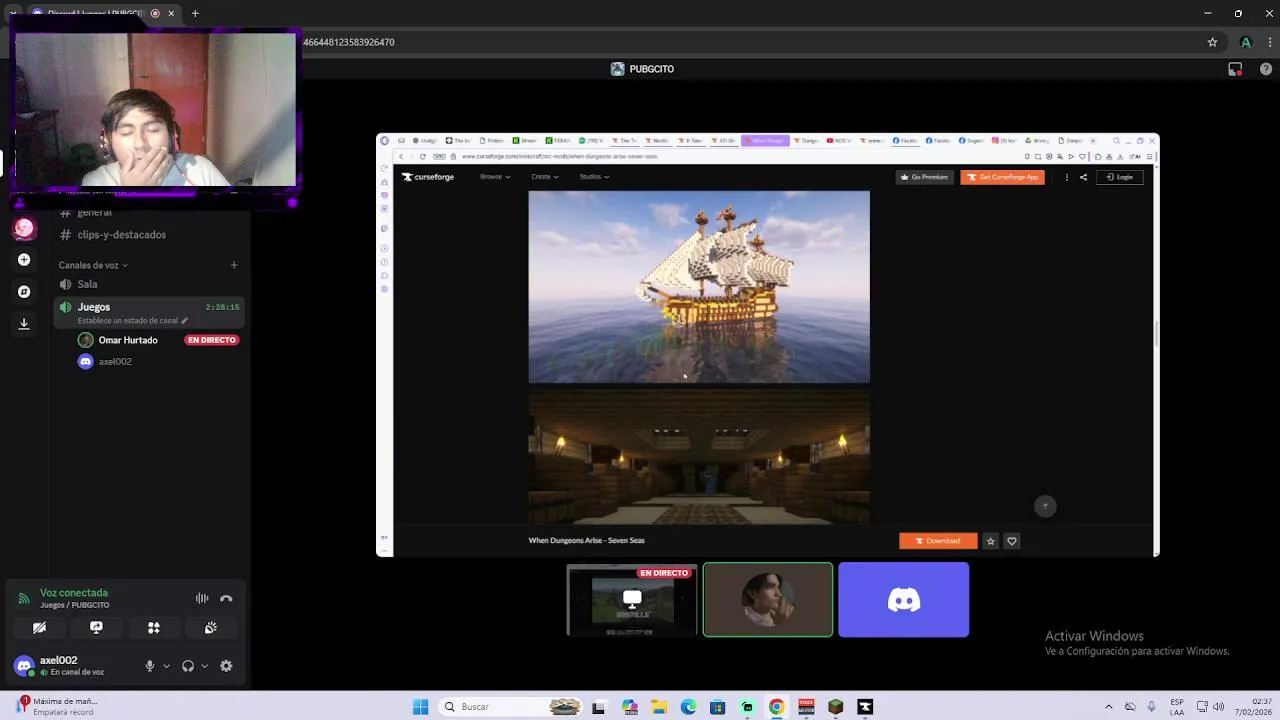The height and width of the screenshot is (720, 1280).
Task: Open the general text channel
Action: (x=95, y=212)
